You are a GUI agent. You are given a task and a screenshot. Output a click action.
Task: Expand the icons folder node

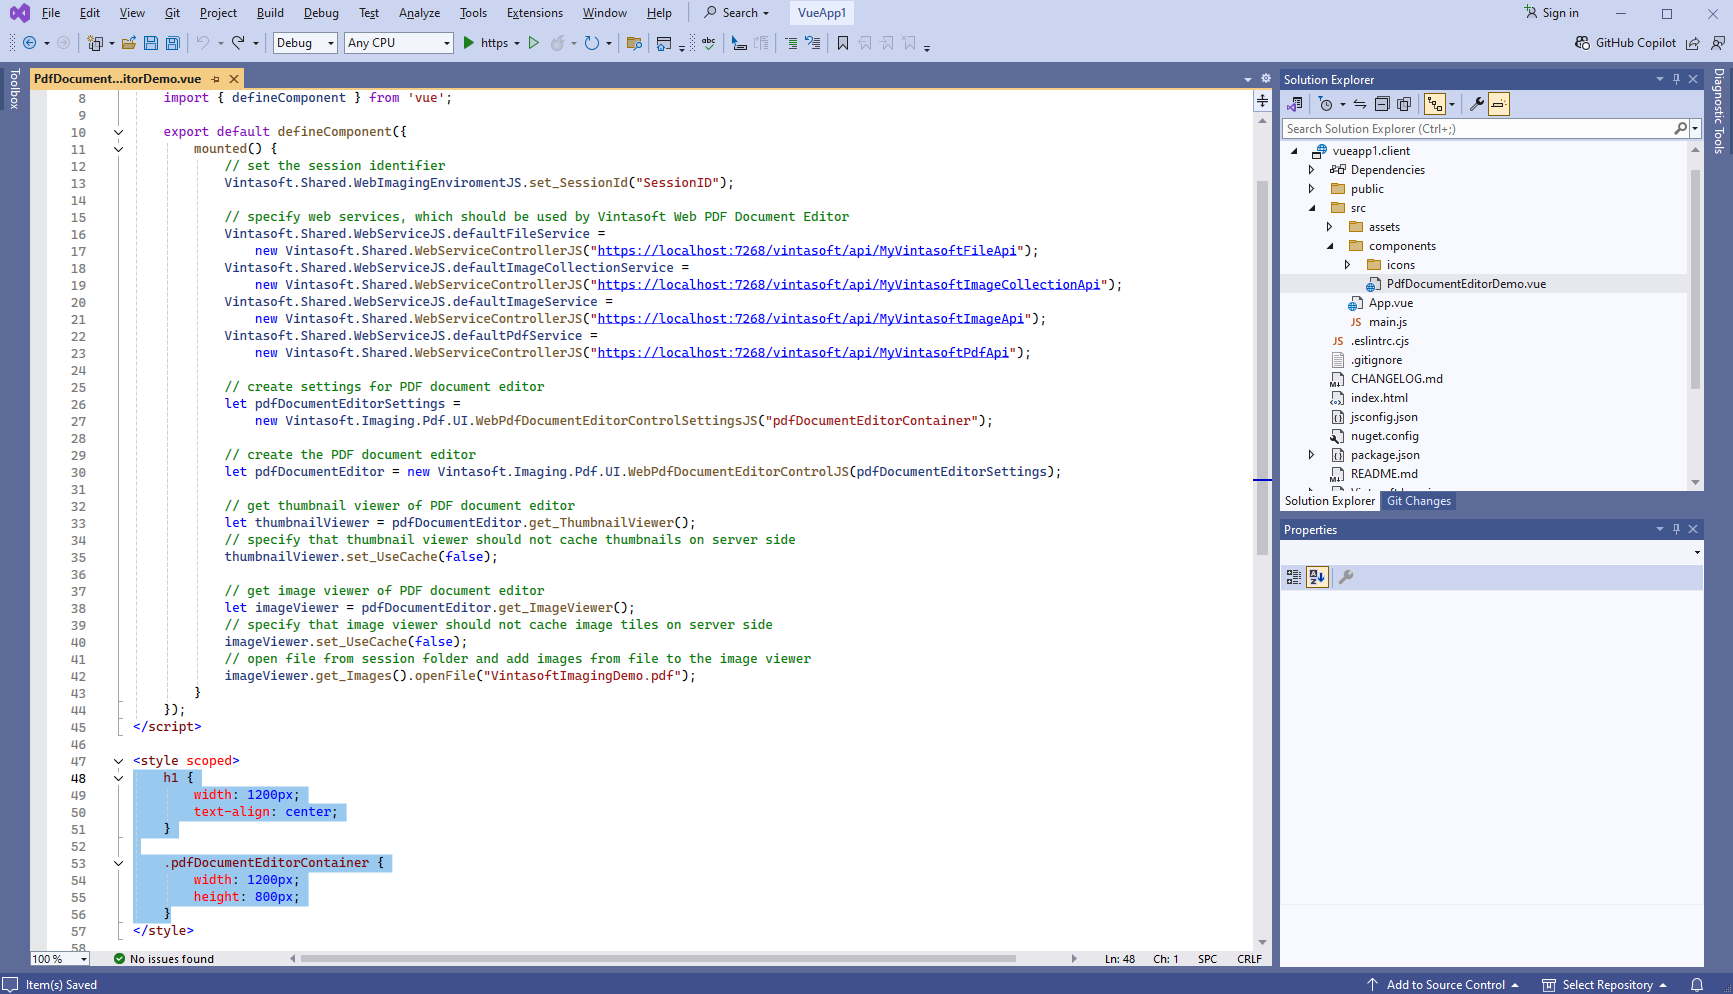click(x=1348, y=265)
